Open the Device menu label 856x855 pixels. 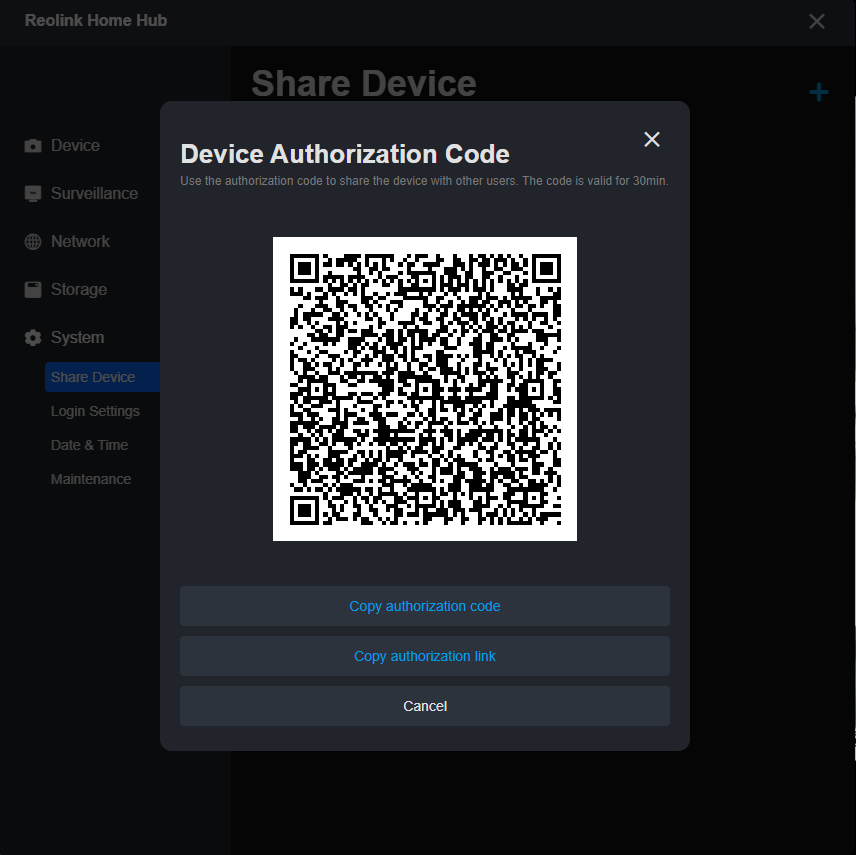[x=75, y=145]
